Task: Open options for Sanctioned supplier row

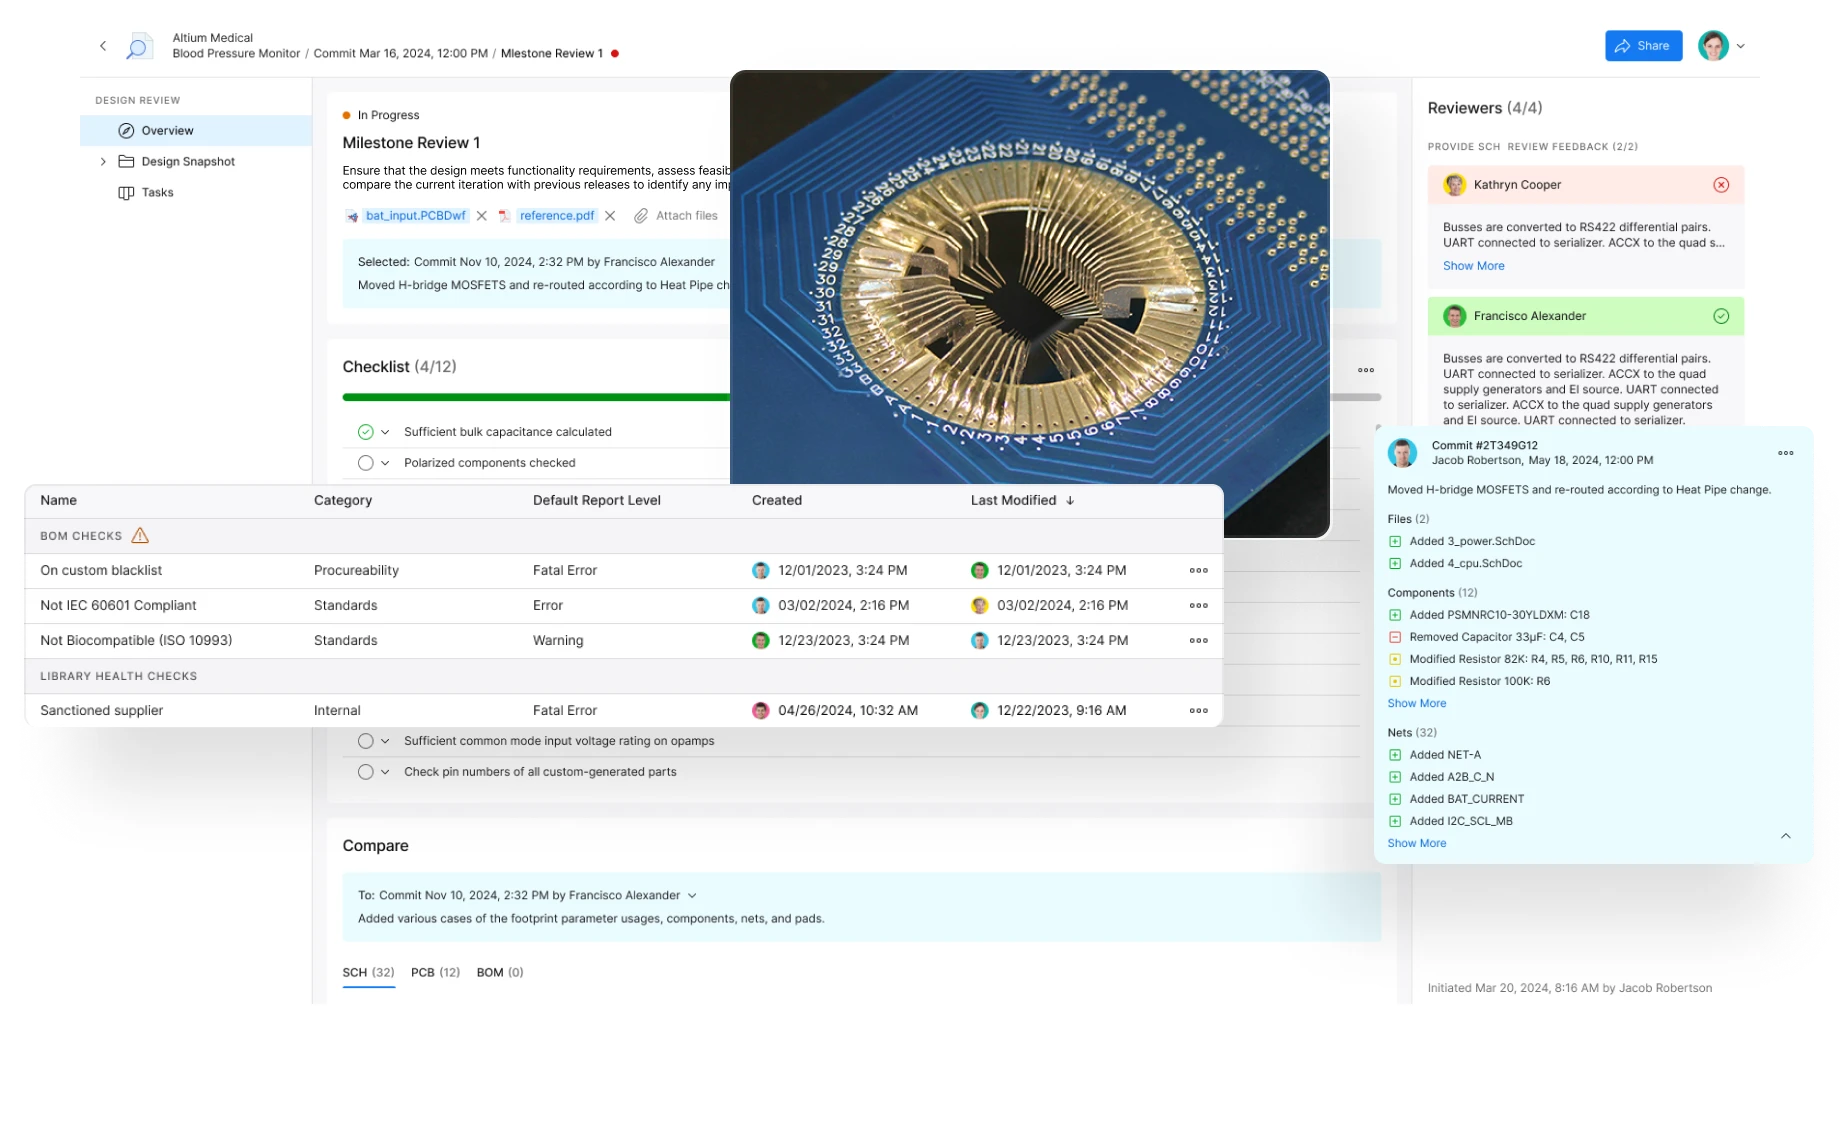Action: 1198,711
